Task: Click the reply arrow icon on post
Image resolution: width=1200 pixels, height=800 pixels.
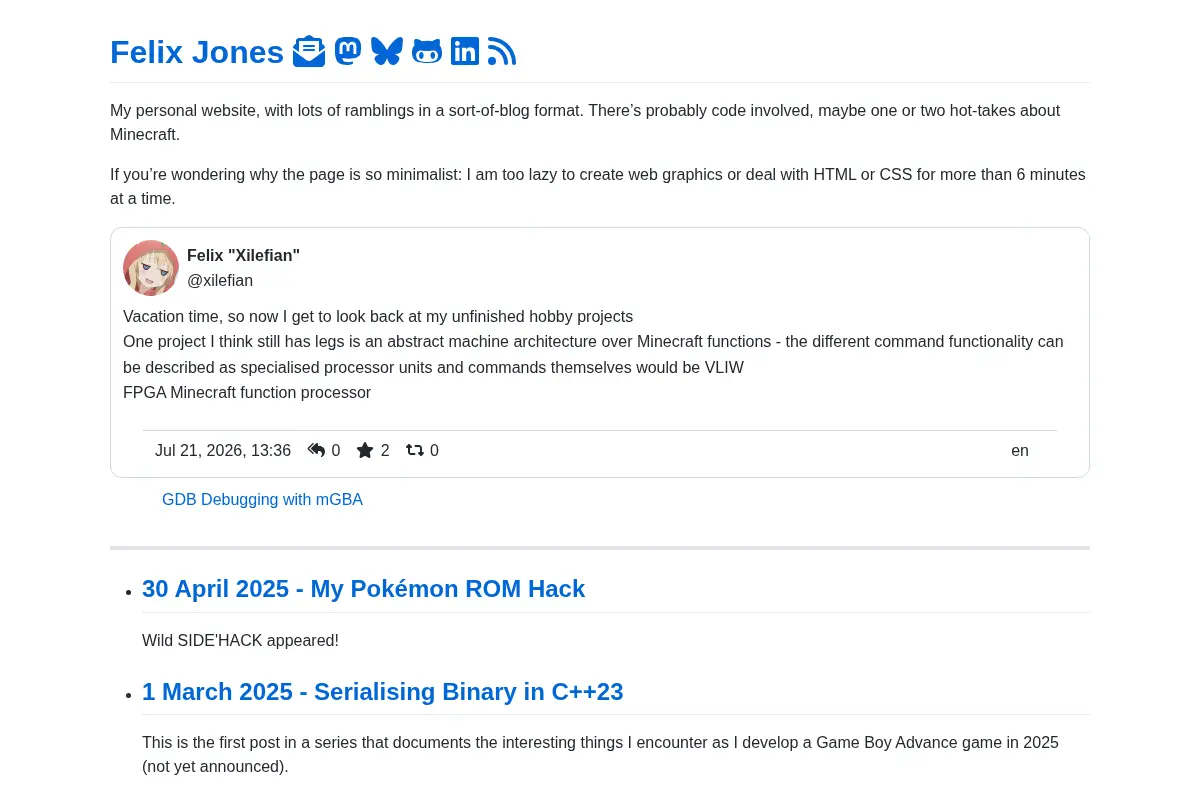Action: [x=316, y=450]
